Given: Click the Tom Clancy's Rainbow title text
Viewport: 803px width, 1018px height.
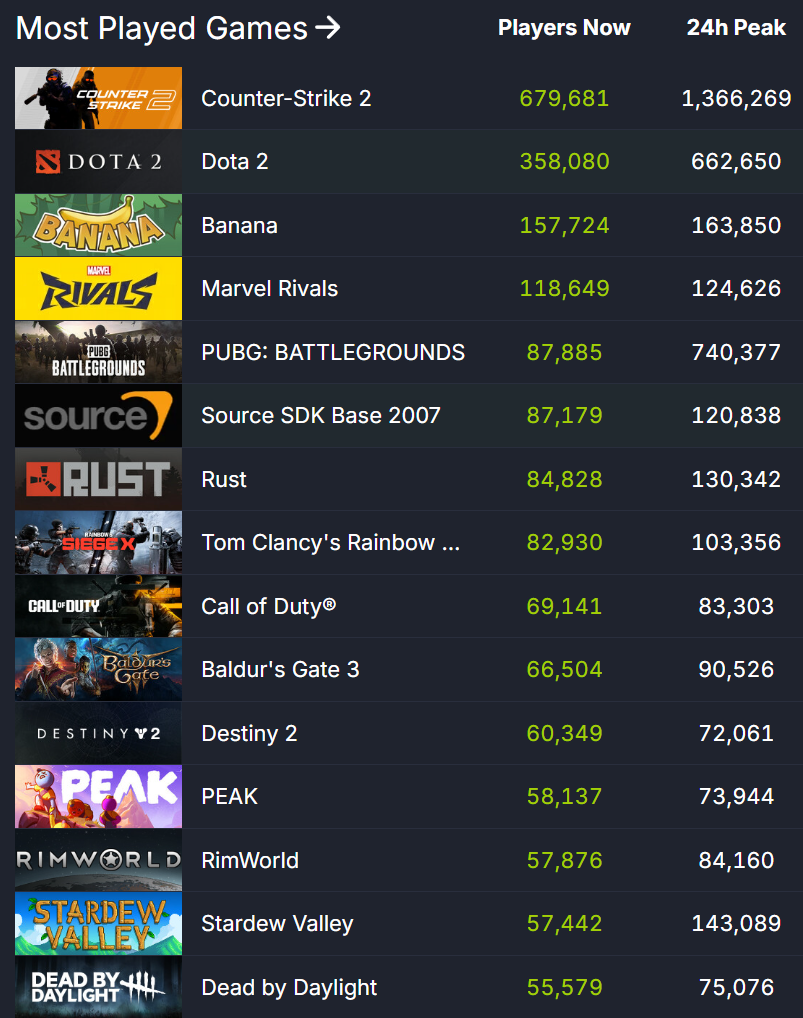Looking at the screenshot, I should tap(330, 542).
